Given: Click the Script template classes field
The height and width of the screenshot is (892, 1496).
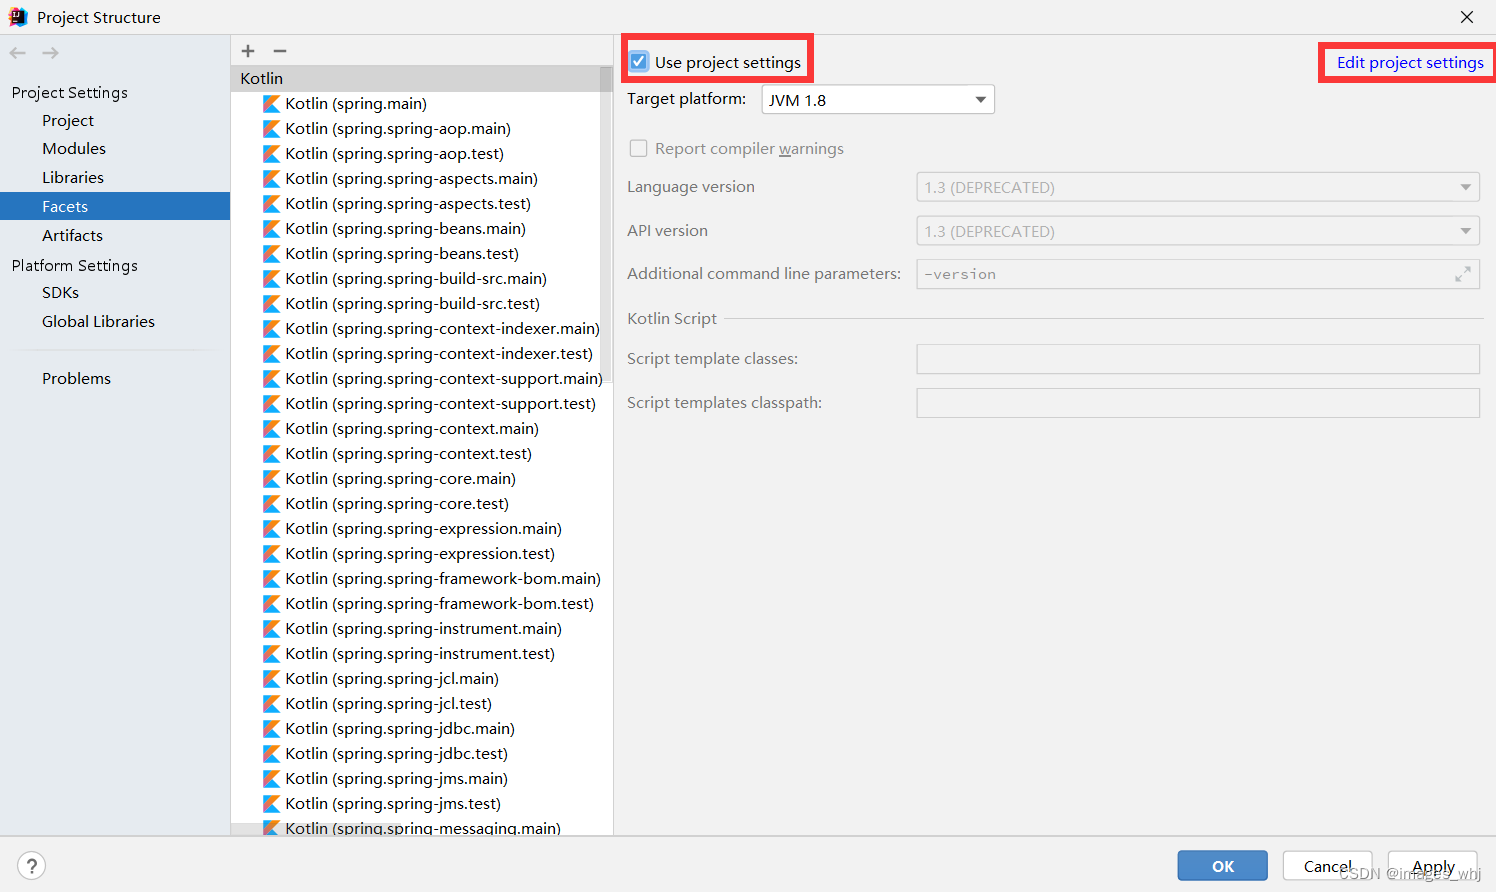Looking at the screenshot, I should (1198, 359).
